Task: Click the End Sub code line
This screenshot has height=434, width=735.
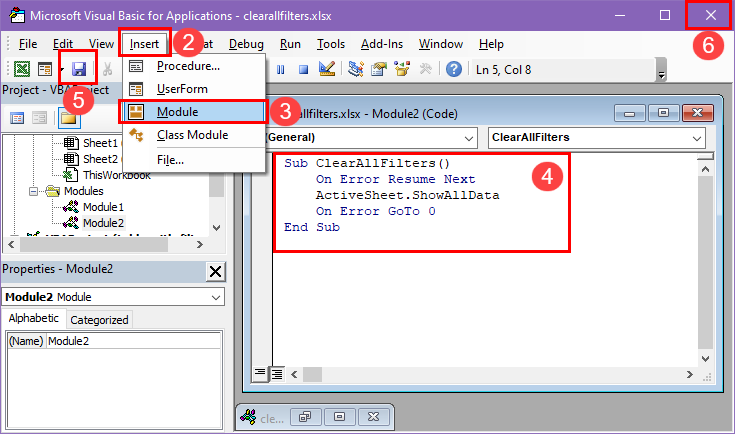Action: [312, 227]
